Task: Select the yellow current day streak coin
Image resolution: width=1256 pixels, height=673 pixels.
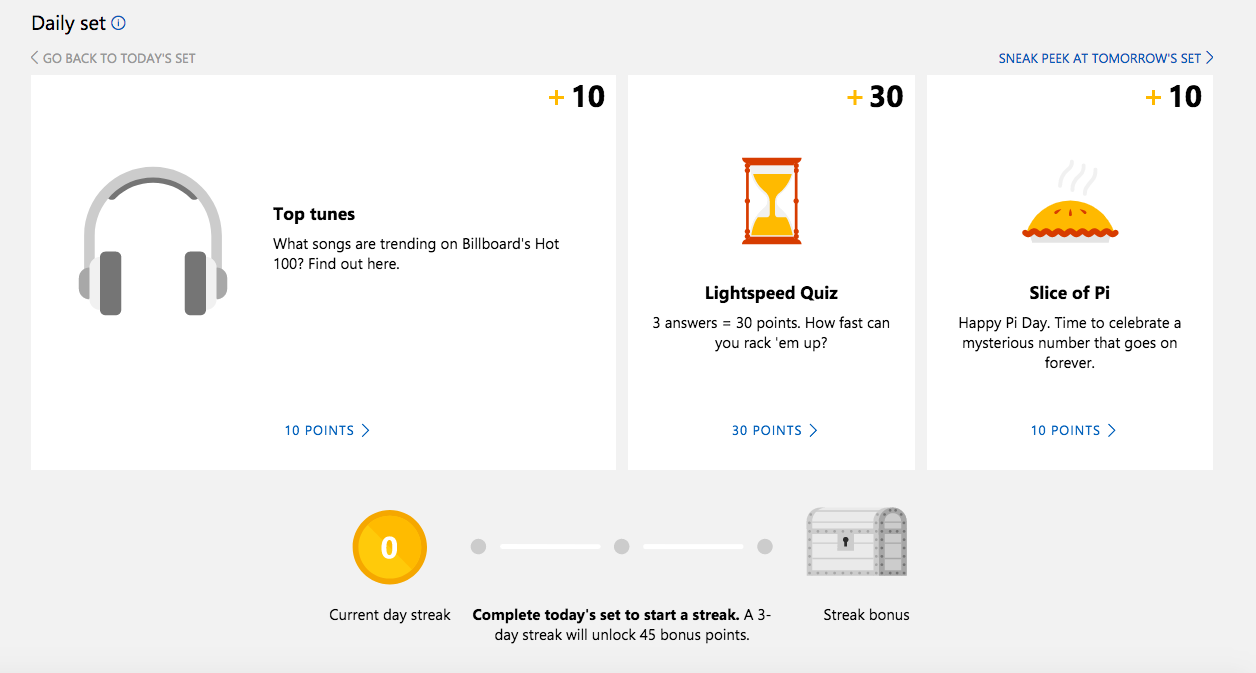Action: (x=389, y=547)
